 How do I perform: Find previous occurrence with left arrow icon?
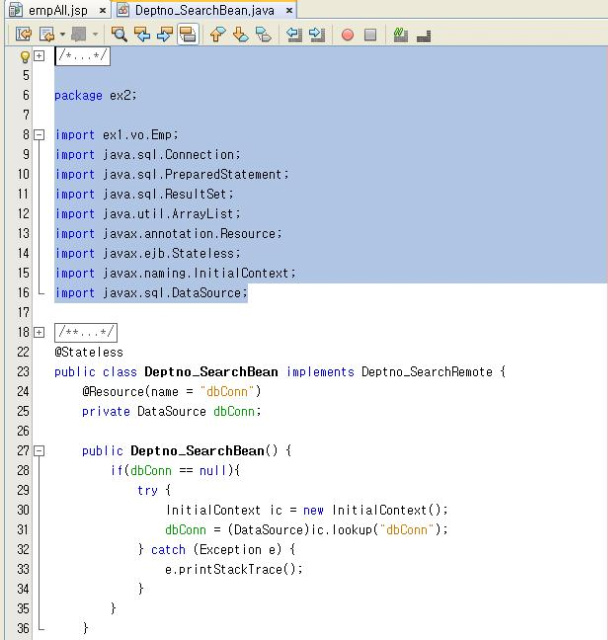142,35
